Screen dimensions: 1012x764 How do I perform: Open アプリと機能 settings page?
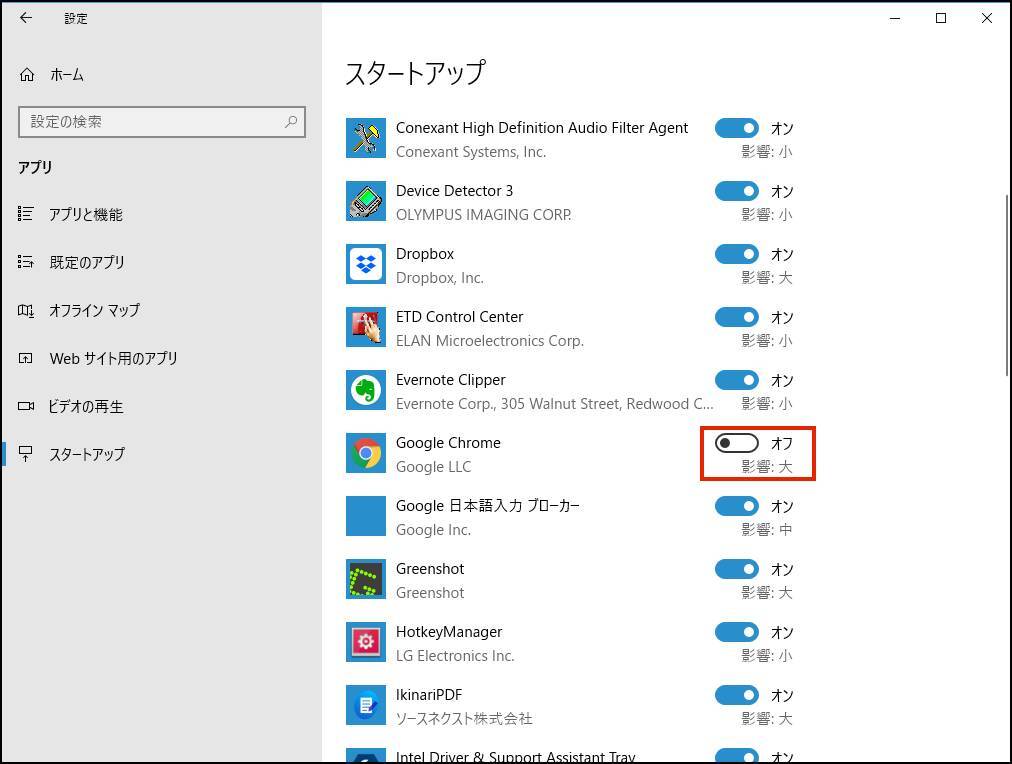(x=86, y=214)
